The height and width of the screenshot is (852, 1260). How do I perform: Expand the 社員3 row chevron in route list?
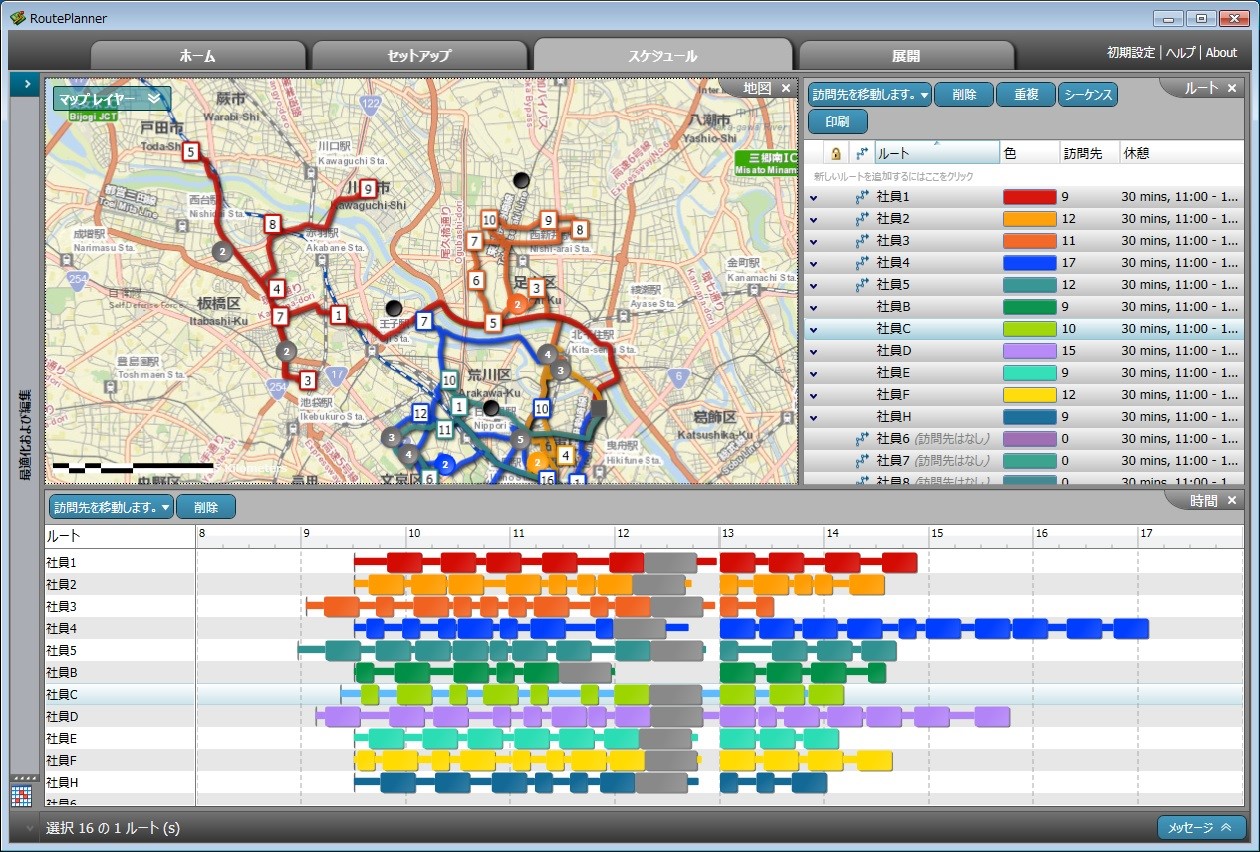coord(814,241)
